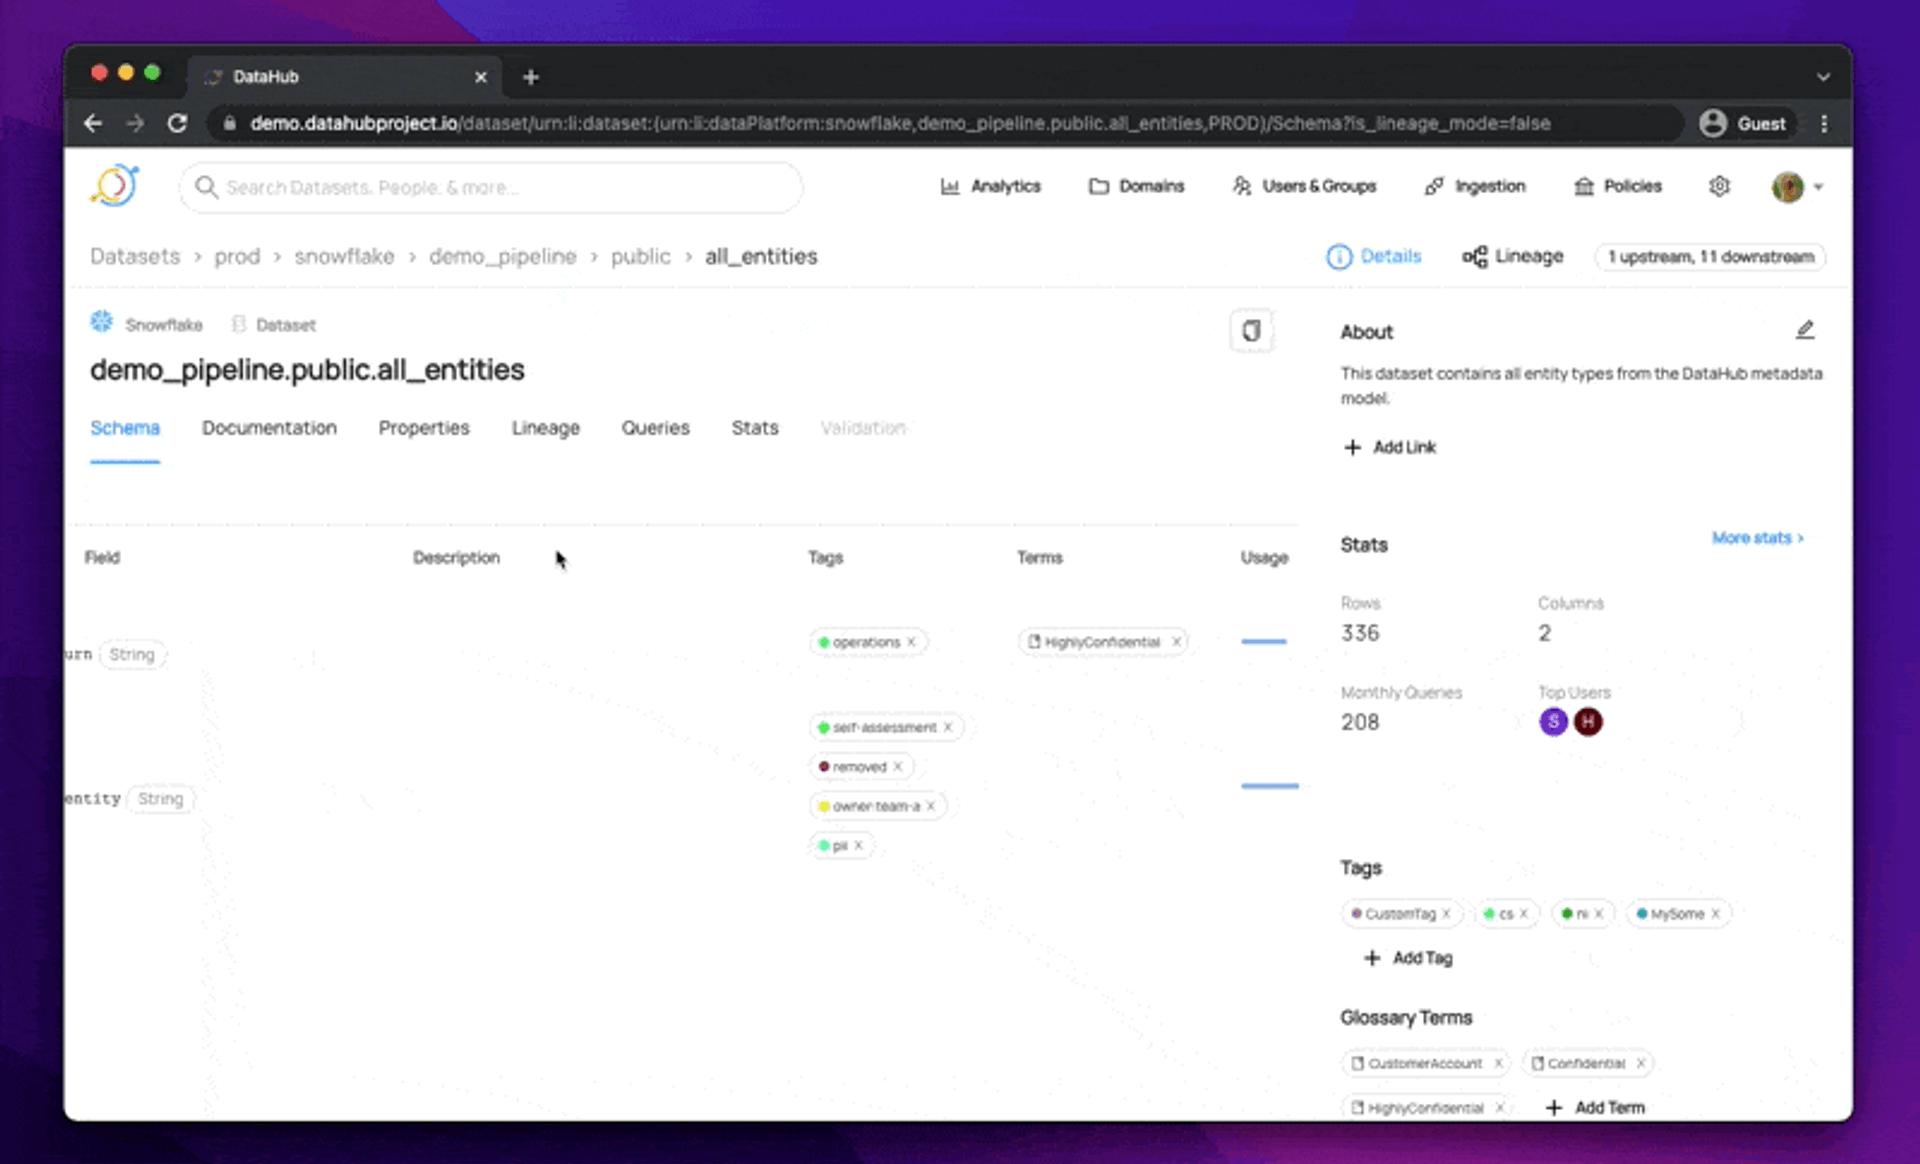Go to Users & Groups
This screenshot has width=1920, height=1164.
coord(1304,186)
